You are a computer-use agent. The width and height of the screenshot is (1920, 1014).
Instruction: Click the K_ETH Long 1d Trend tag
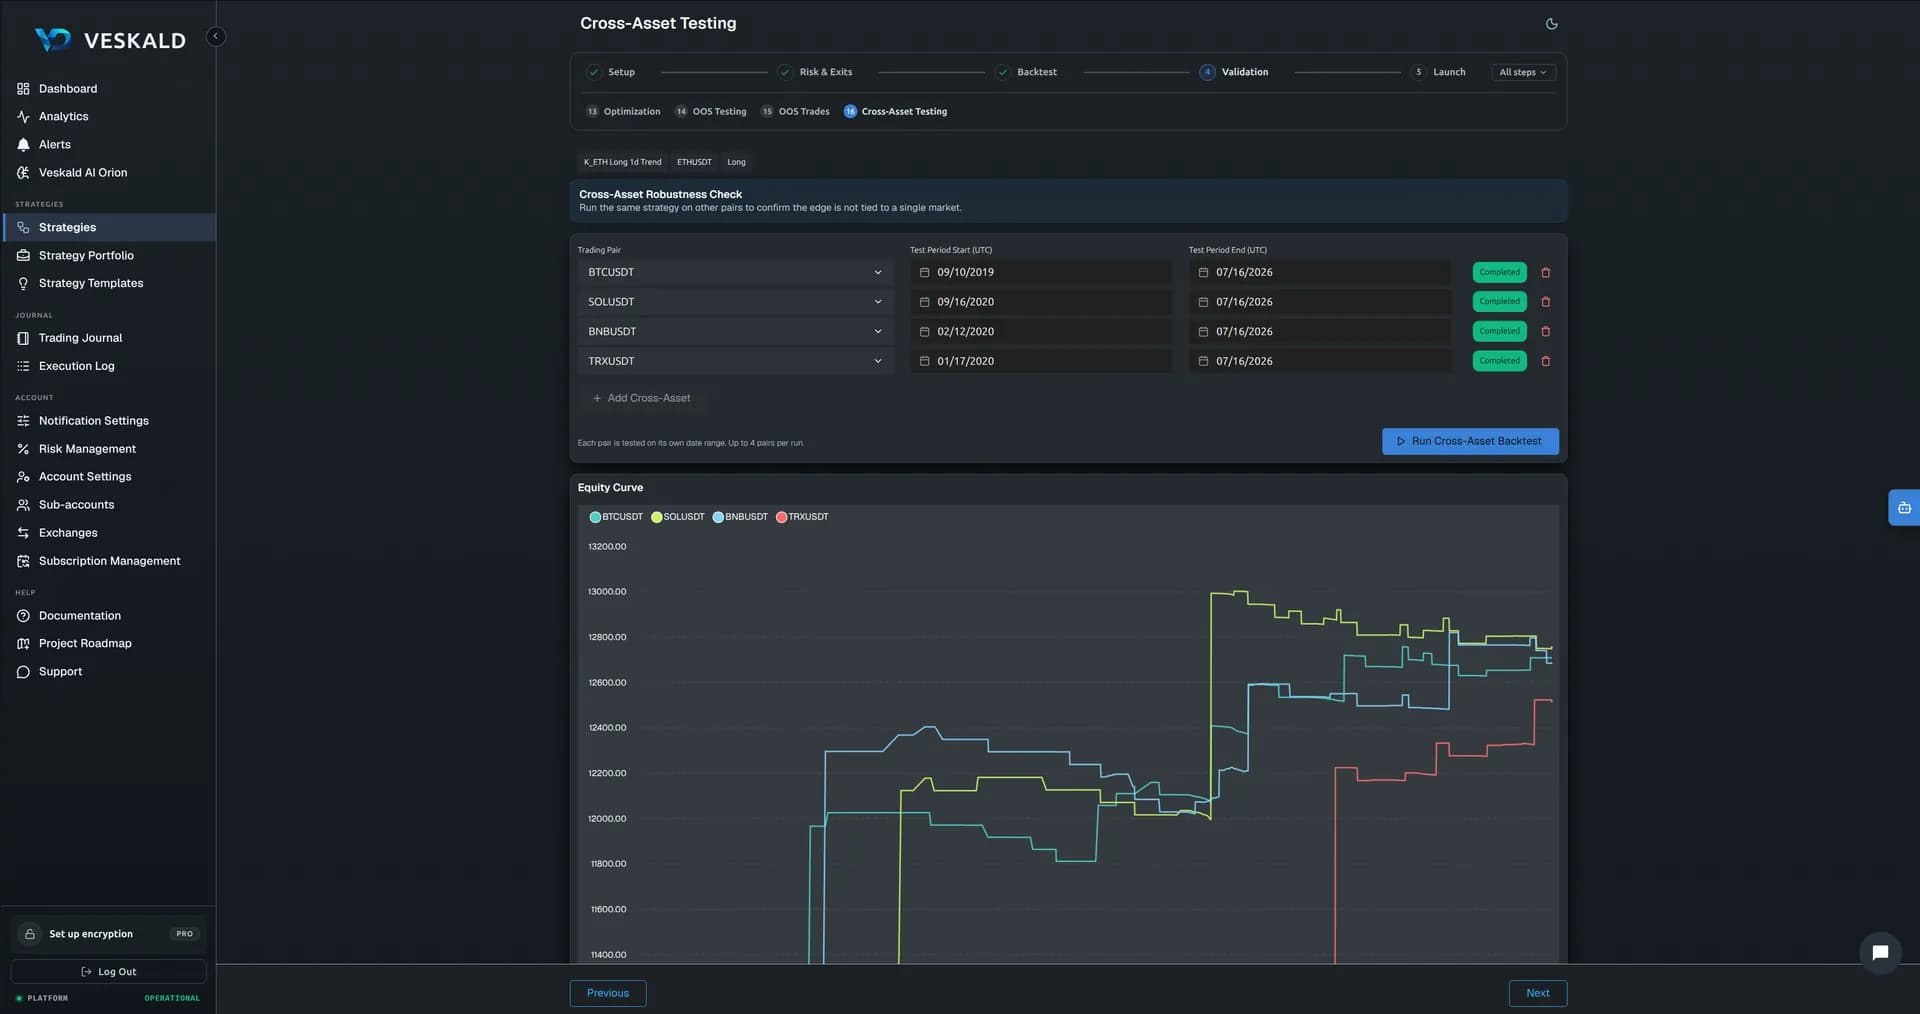coord(622,162)
